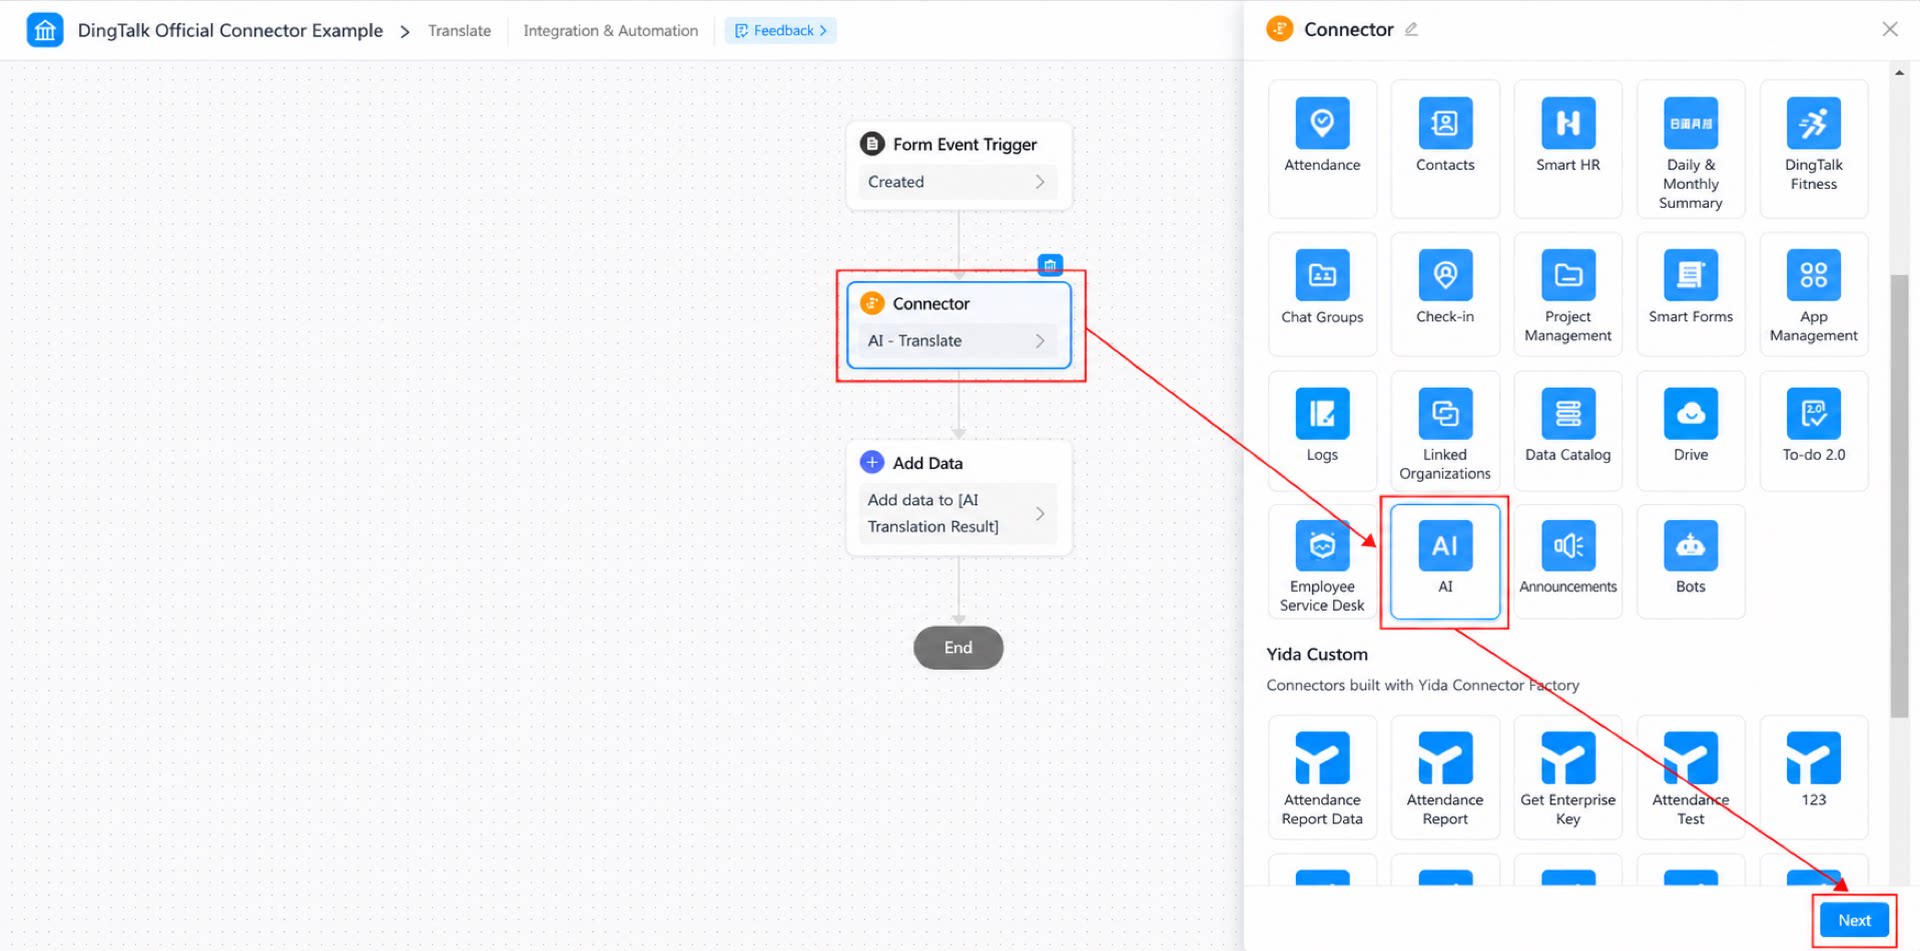Pick the Bots connector icon
This screenshot has width=1920, height=951.
[1691, 545]
